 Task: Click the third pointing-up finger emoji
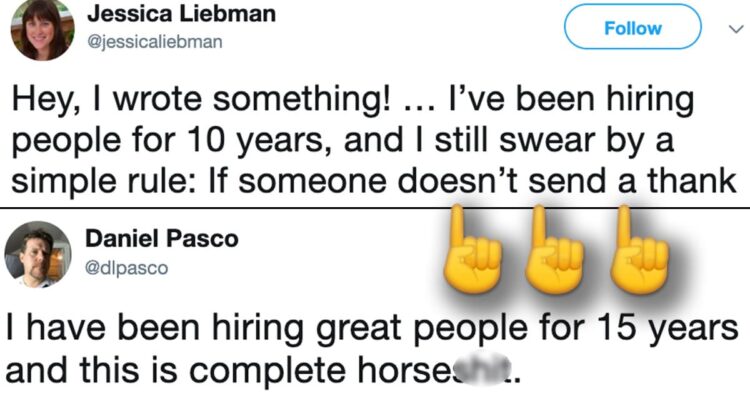click(640, 250)
